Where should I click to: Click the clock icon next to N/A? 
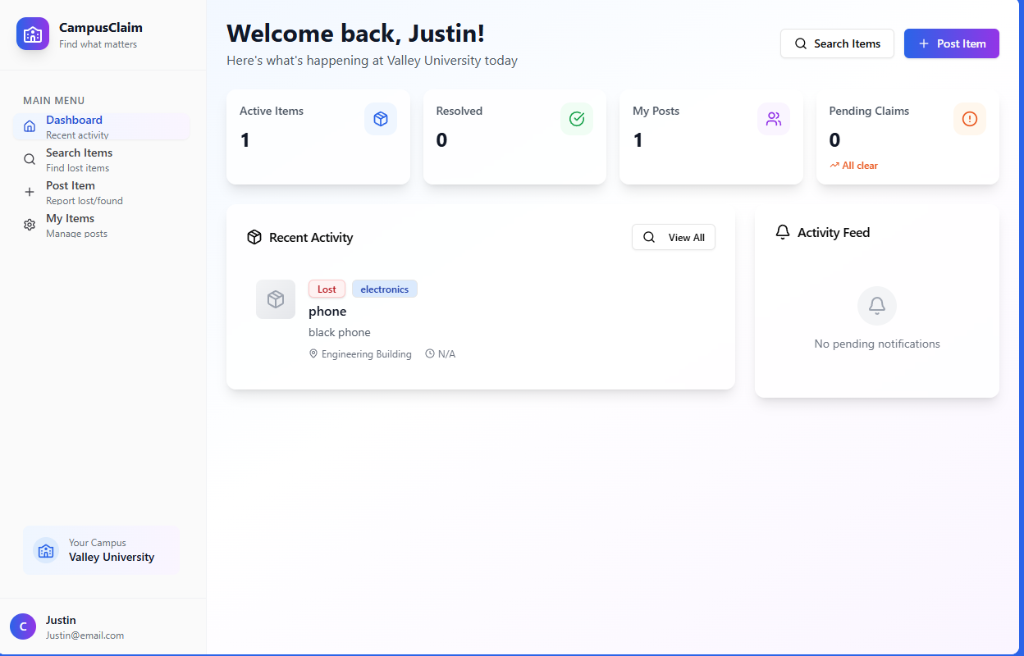pyautogui.click(x=430, y=353)
